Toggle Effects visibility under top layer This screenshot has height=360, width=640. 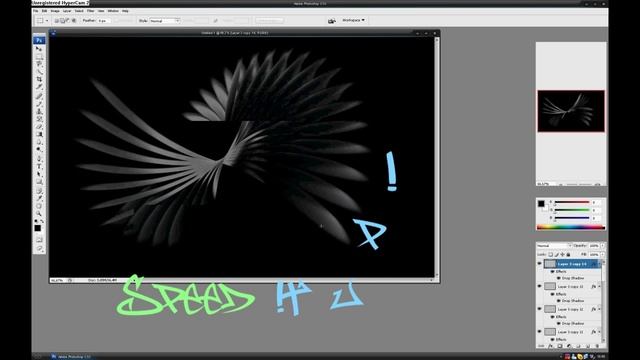coord(553,271)
